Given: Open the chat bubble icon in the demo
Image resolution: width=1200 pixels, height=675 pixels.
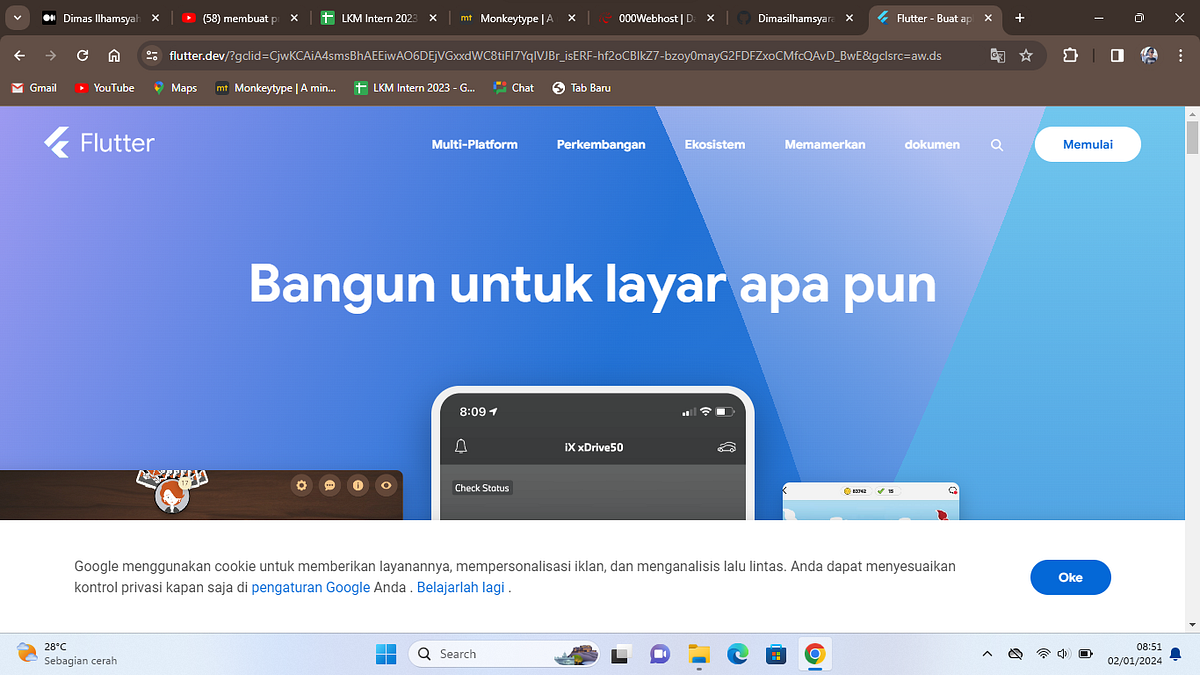Looking at the screenshot, I should [329, 485].
